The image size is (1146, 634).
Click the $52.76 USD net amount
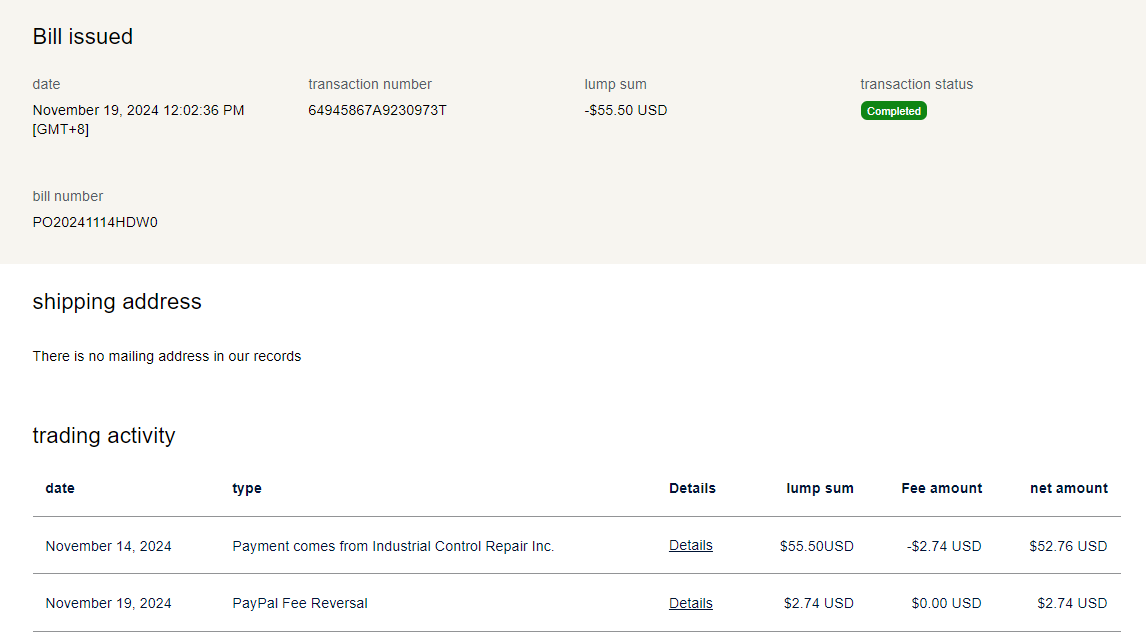point(1067,546)
